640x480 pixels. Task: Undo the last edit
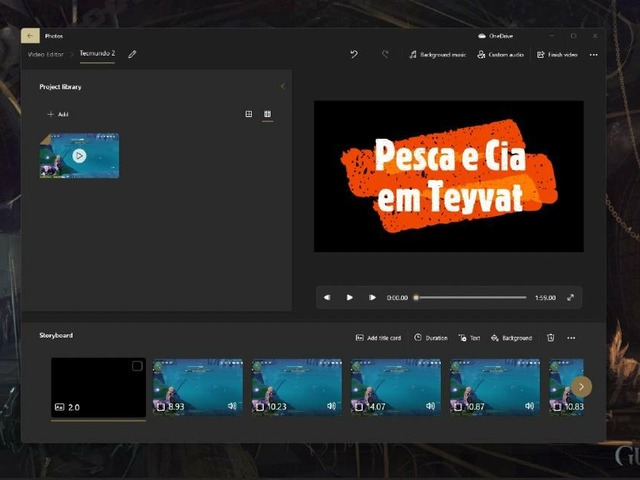coord(353,54)
